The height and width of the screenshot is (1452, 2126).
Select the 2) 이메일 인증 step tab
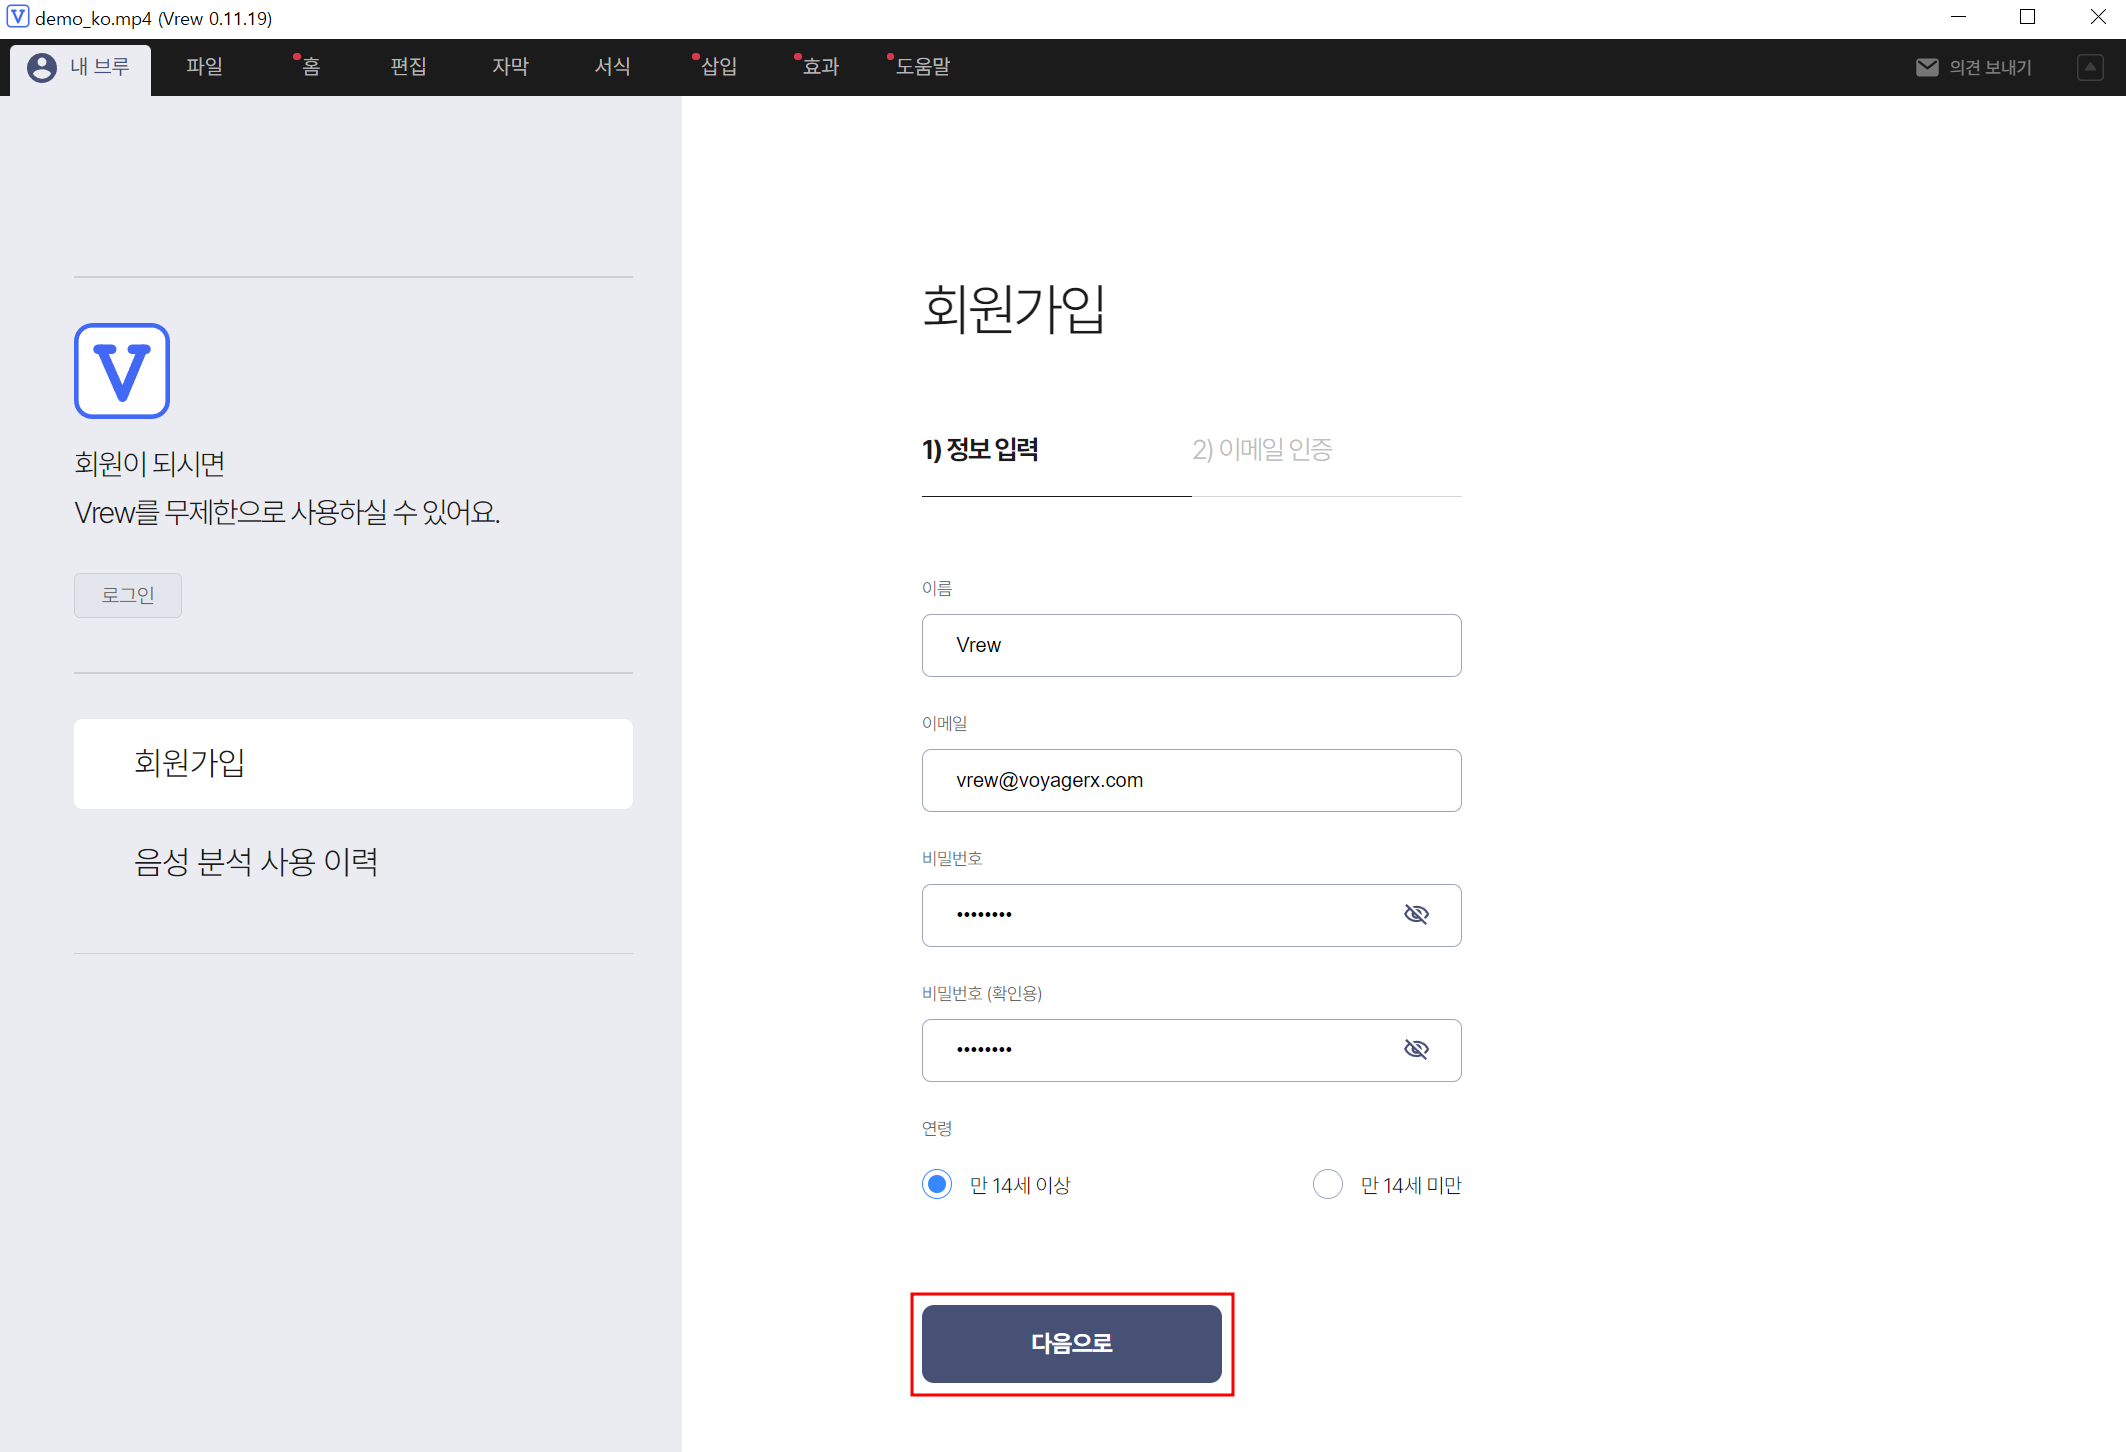[1262, 450]
